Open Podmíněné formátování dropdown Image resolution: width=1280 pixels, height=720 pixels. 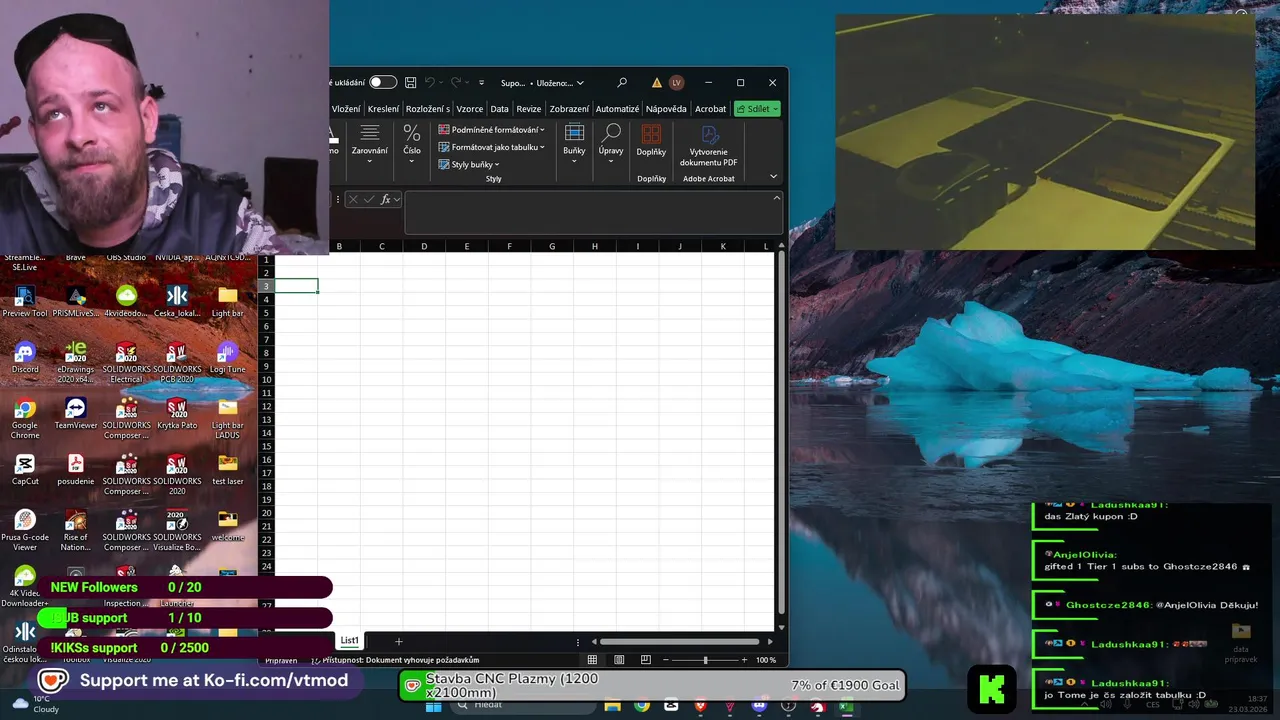click(x=491, y=130)
